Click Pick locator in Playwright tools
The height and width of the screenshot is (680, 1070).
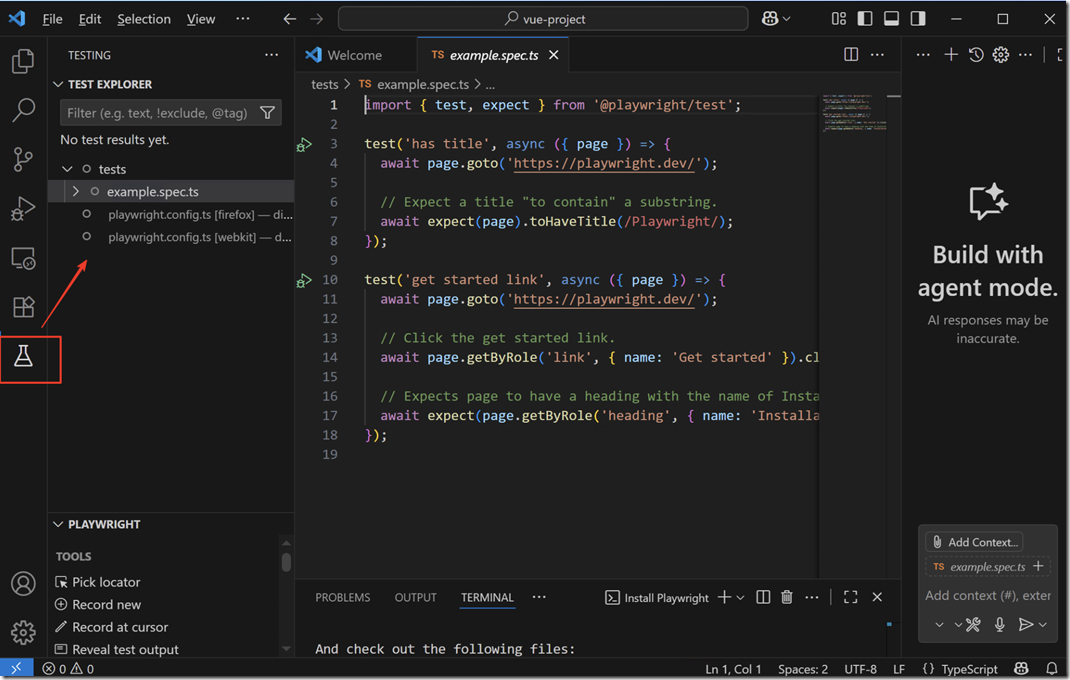pos(106,582)
